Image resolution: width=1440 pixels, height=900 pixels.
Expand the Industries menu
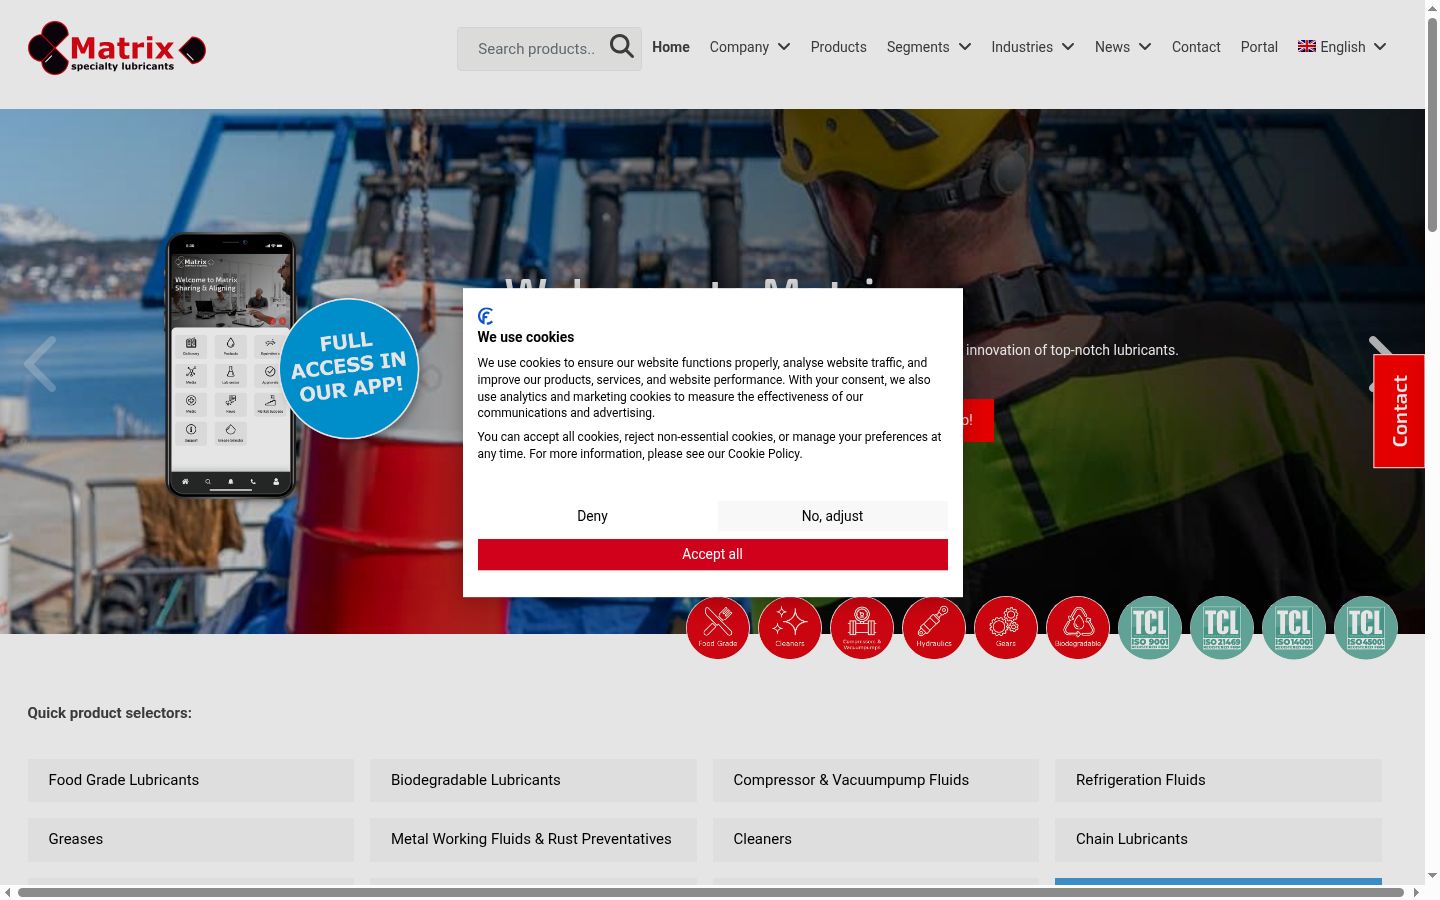pos(1033,47)
